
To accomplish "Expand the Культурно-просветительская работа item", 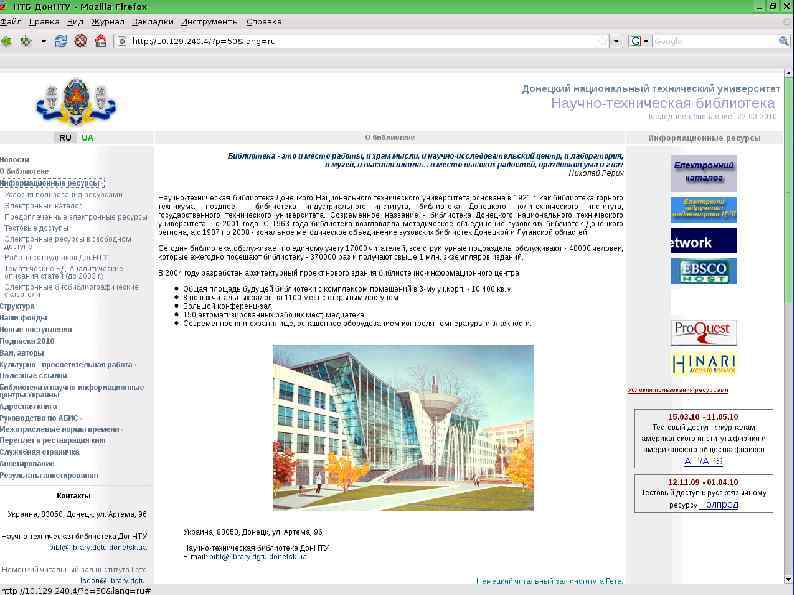I will point(68,364).
